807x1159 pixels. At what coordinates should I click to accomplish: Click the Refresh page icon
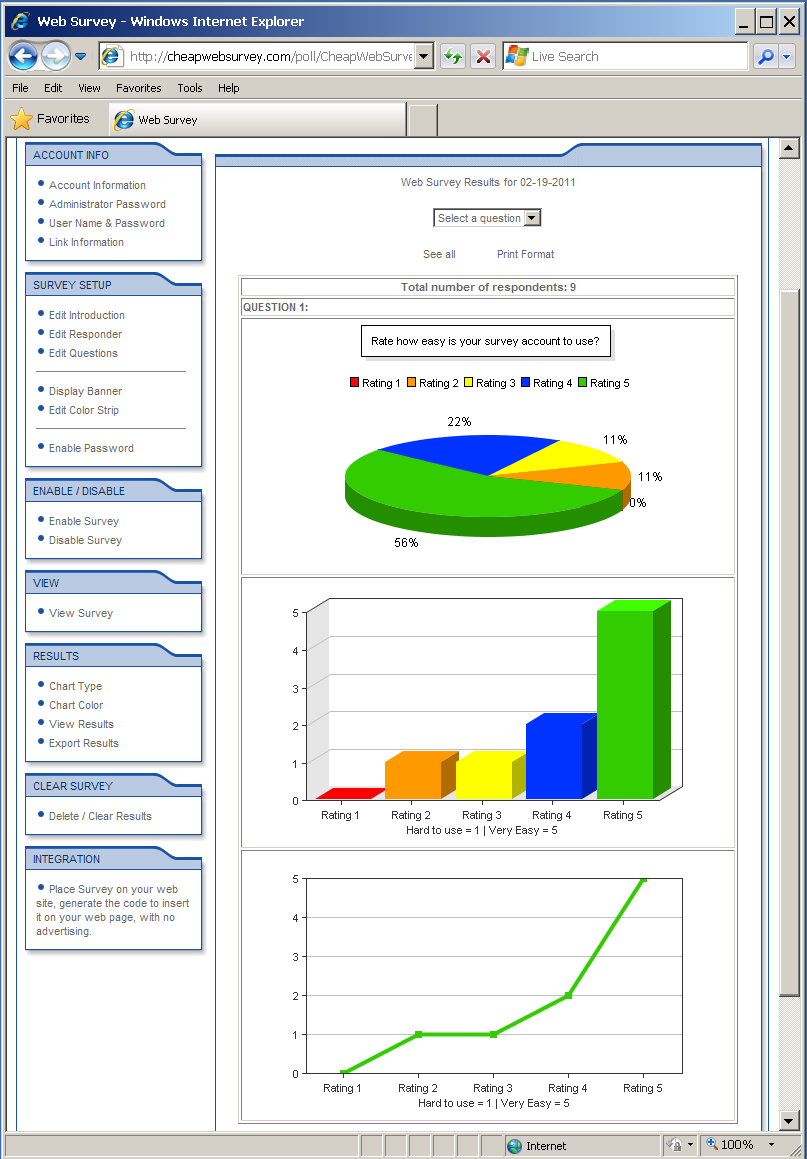pos(453,56)
